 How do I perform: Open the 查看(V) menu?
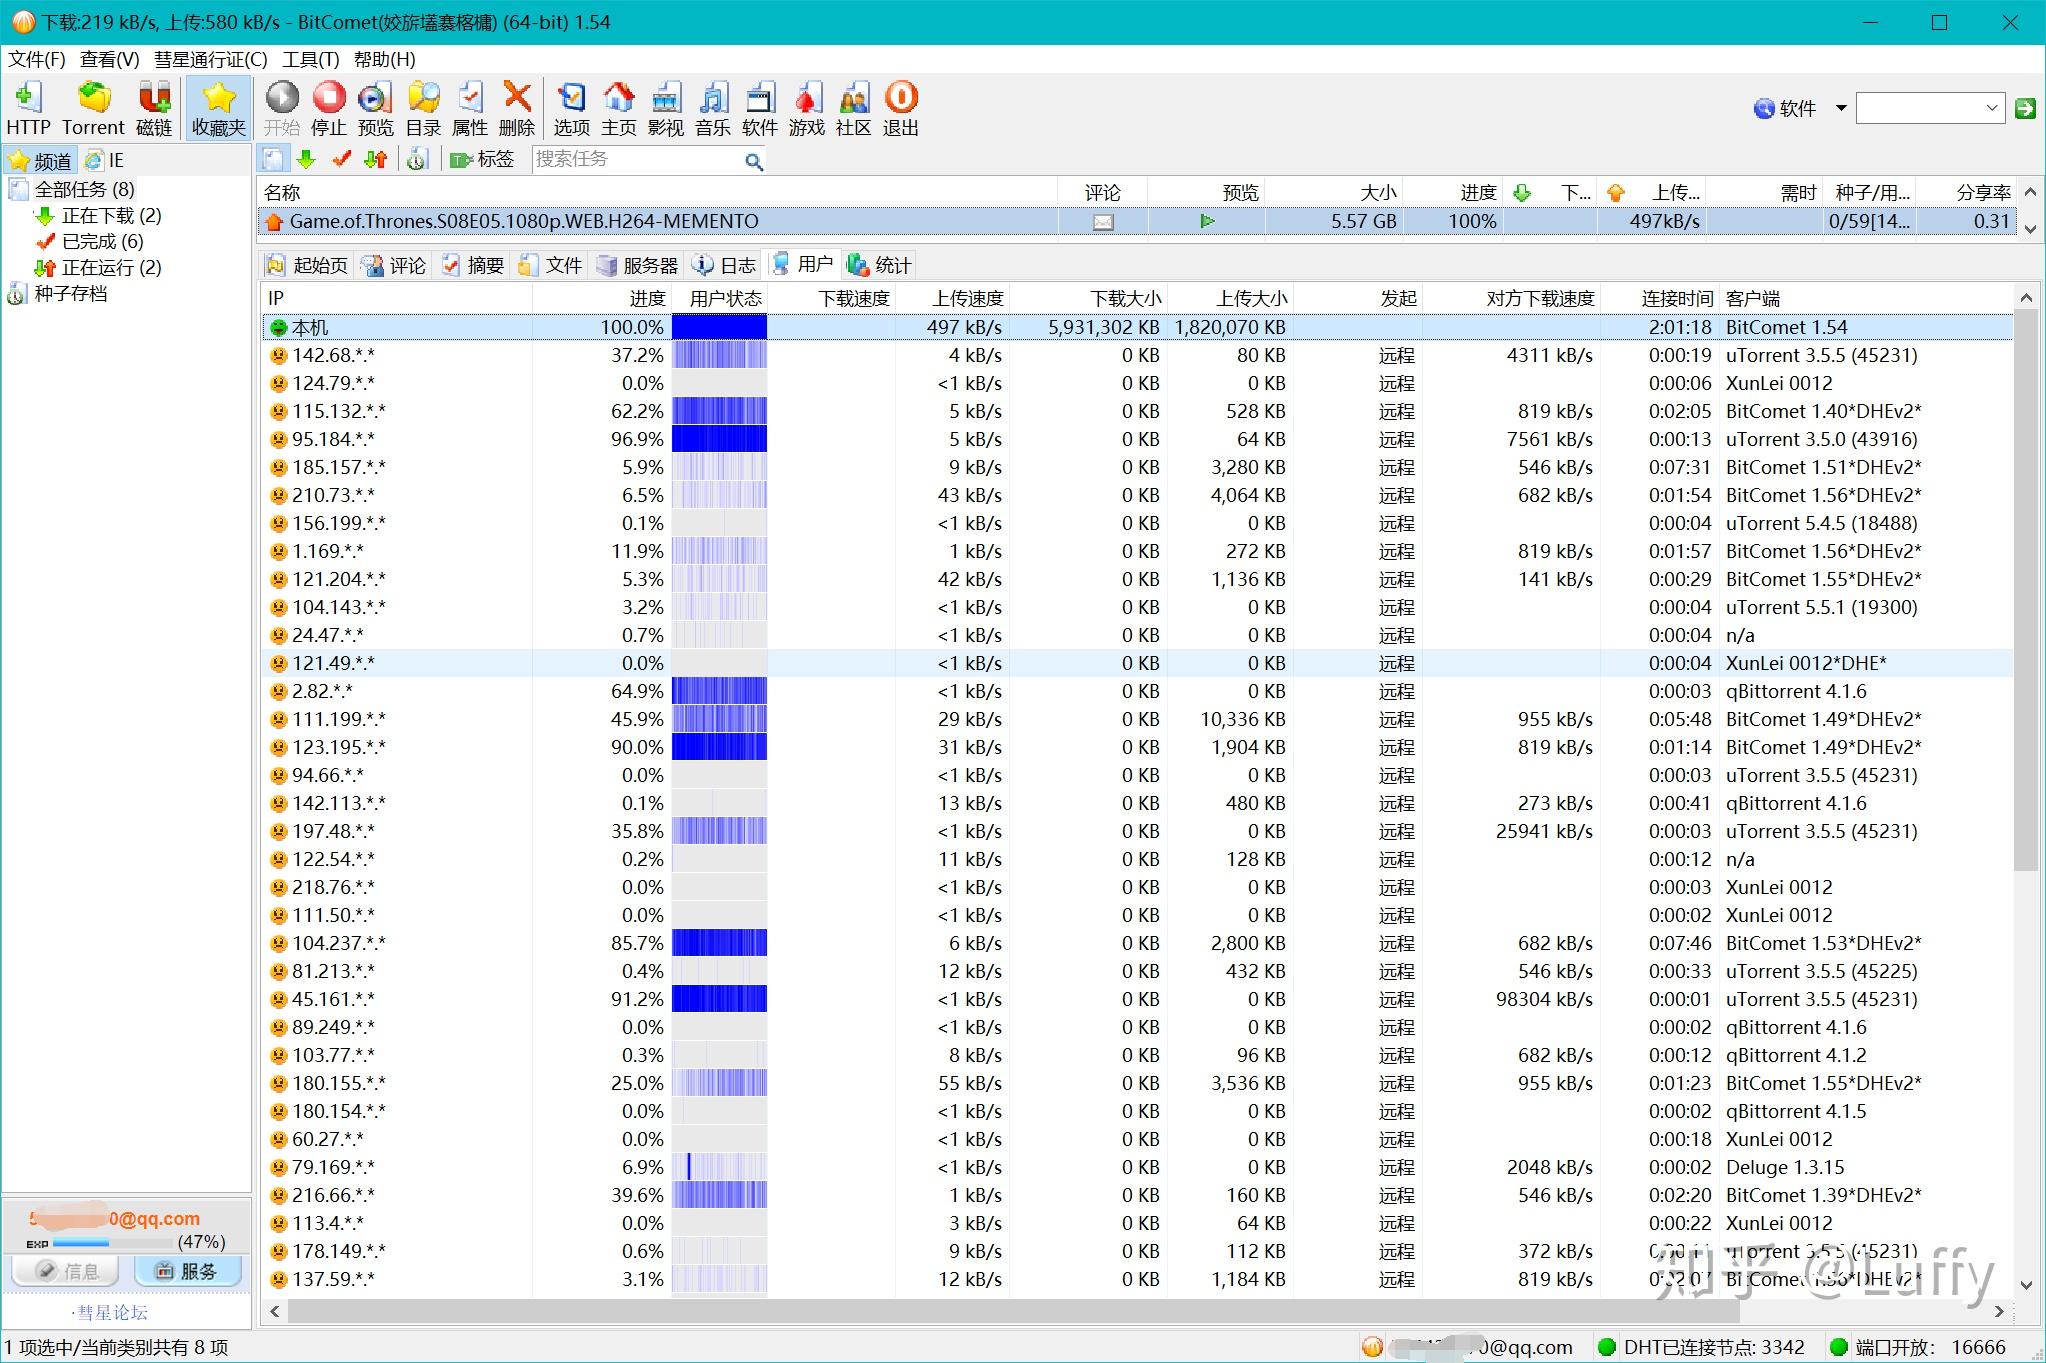[x=110, y=59]
